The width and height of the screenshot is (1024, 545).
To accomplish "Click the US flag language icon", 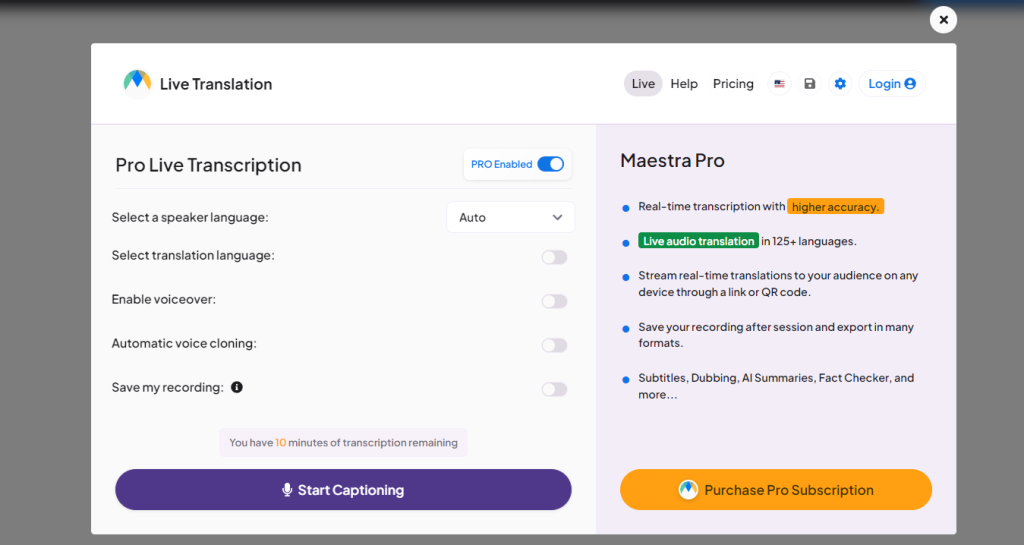I will [779, 84].
